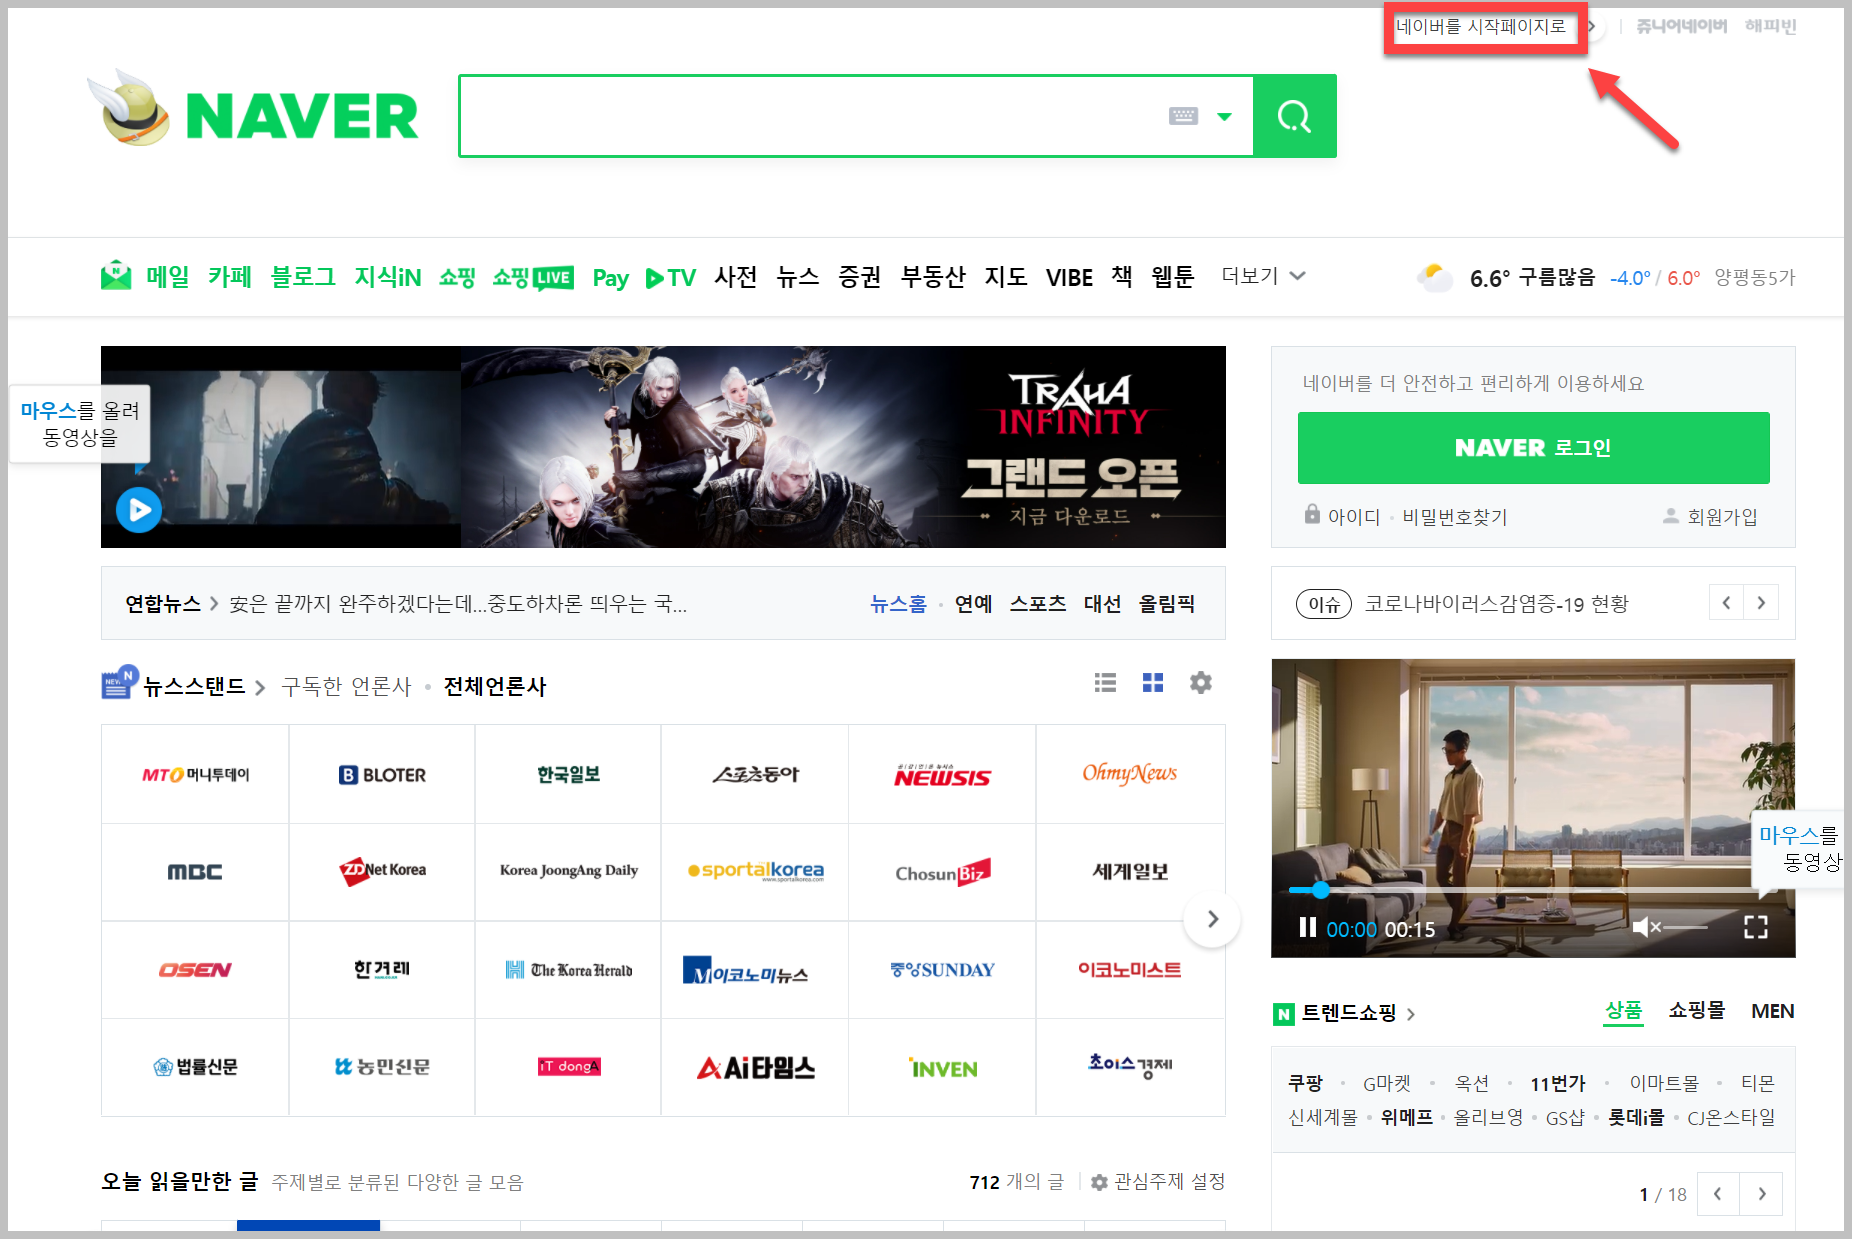Unmute the ad video speaker icon

[1646, 927]
